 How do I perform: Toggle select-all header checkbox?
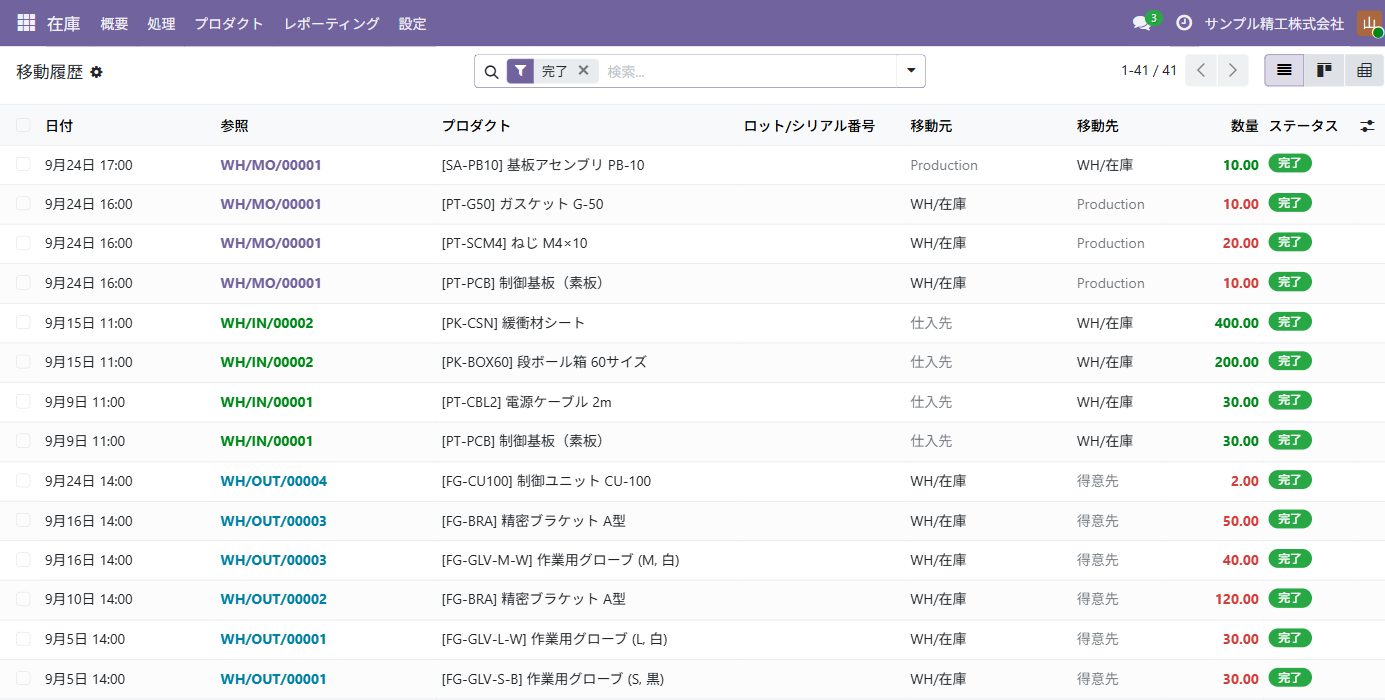[23, 125]
